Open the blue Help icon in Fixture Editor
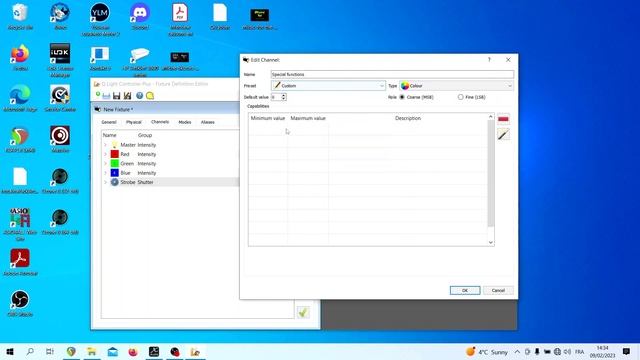 tap(140, 96)
